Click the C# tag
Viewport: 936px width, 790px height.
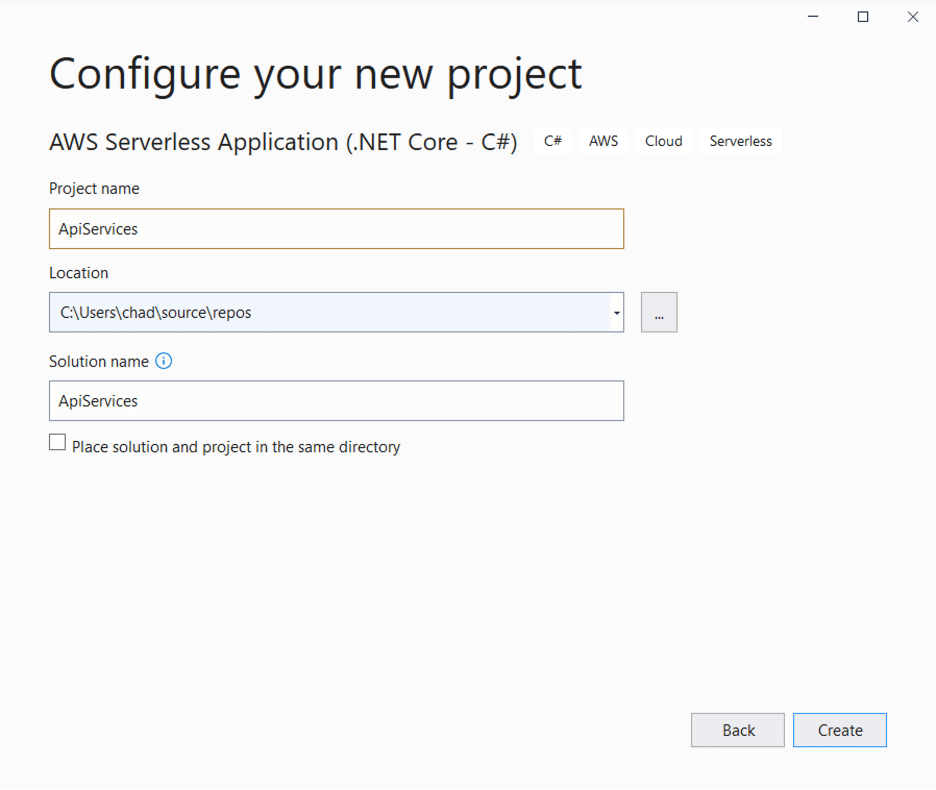[553, 141]
